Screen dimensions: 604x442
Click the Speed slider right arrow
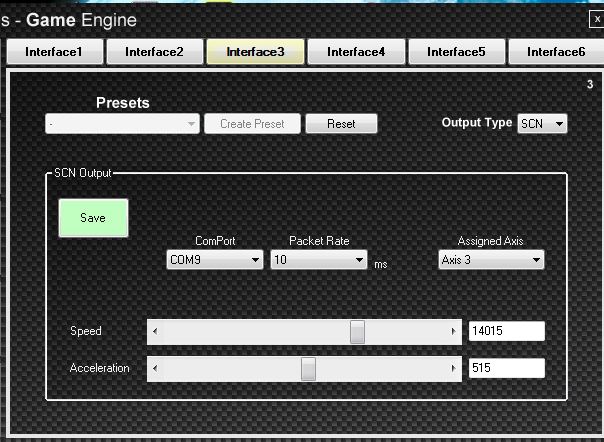coord(453,331)
